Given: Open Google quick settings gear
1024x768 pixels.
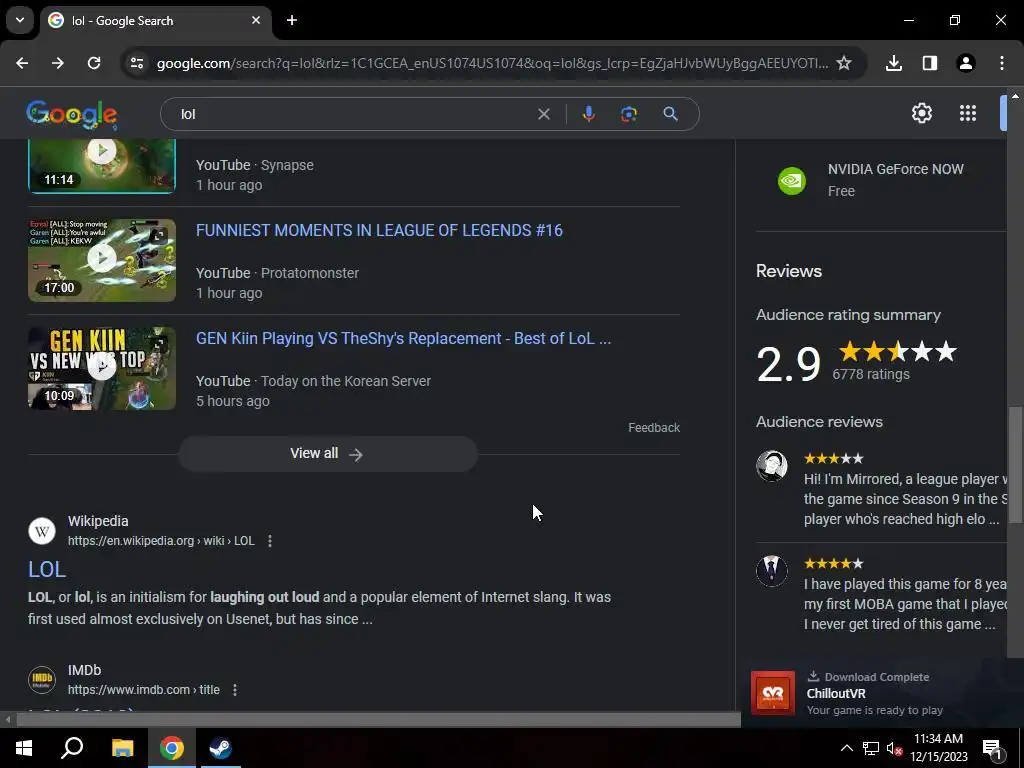Looking at the screenshot, I should pos(921,114).
